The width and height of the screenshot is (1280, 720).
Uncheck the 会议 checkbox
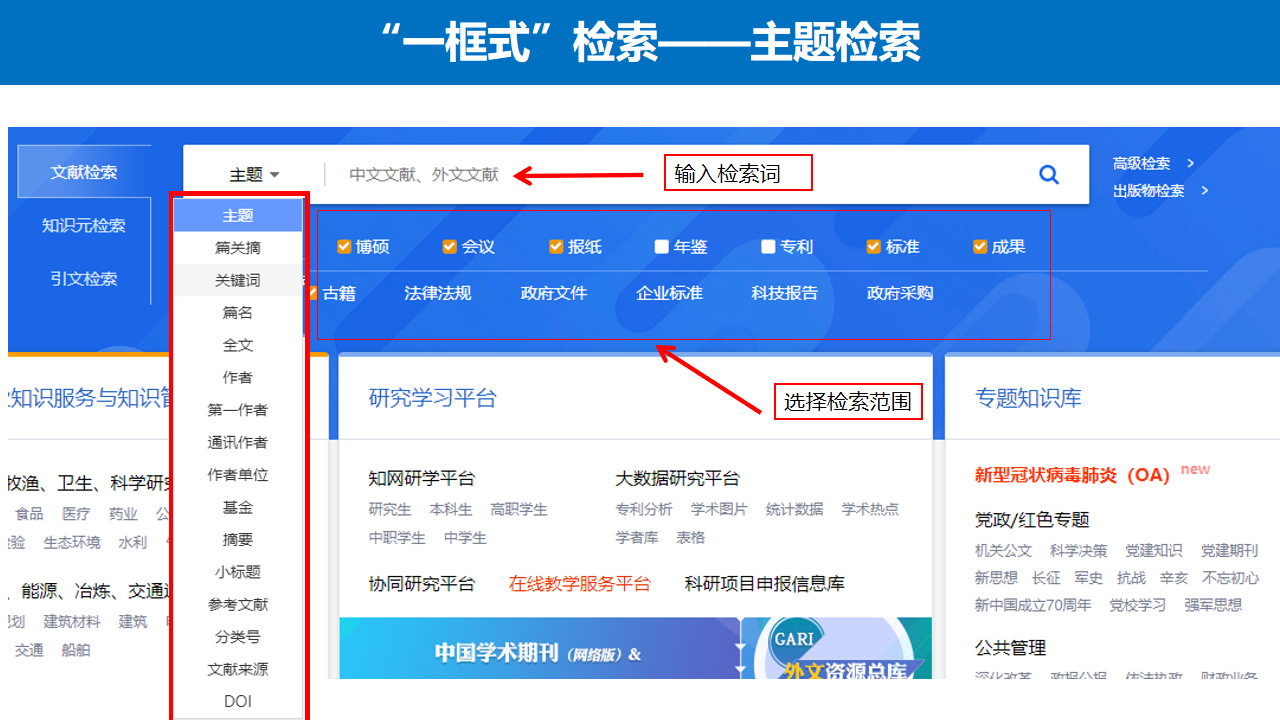[450, 247]
